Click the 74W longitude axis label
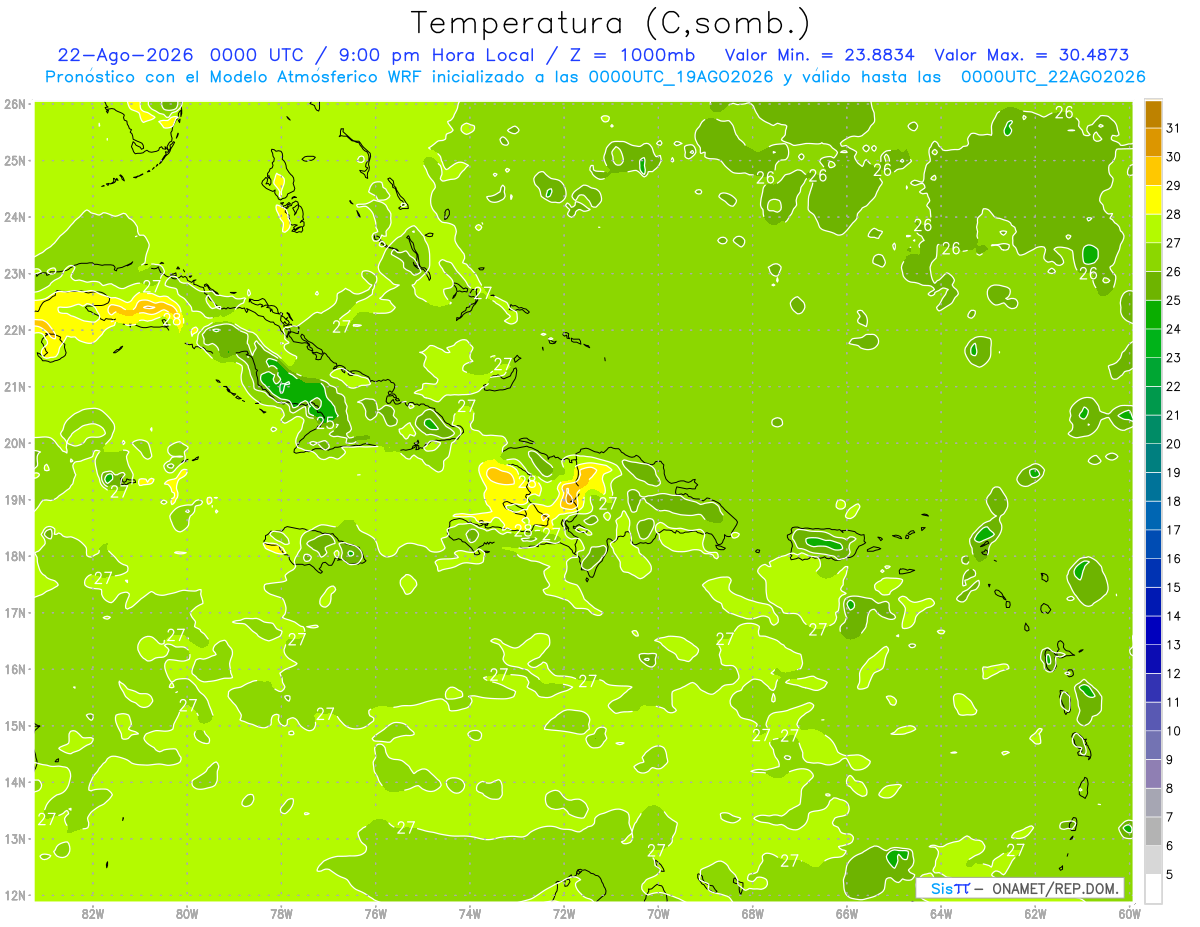 pos(470,913)
